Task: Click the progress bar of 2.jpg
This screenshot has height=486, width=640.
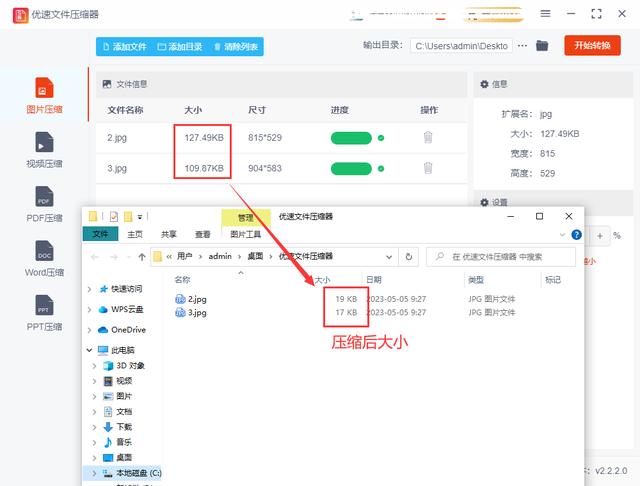Action: pos(351,138)
